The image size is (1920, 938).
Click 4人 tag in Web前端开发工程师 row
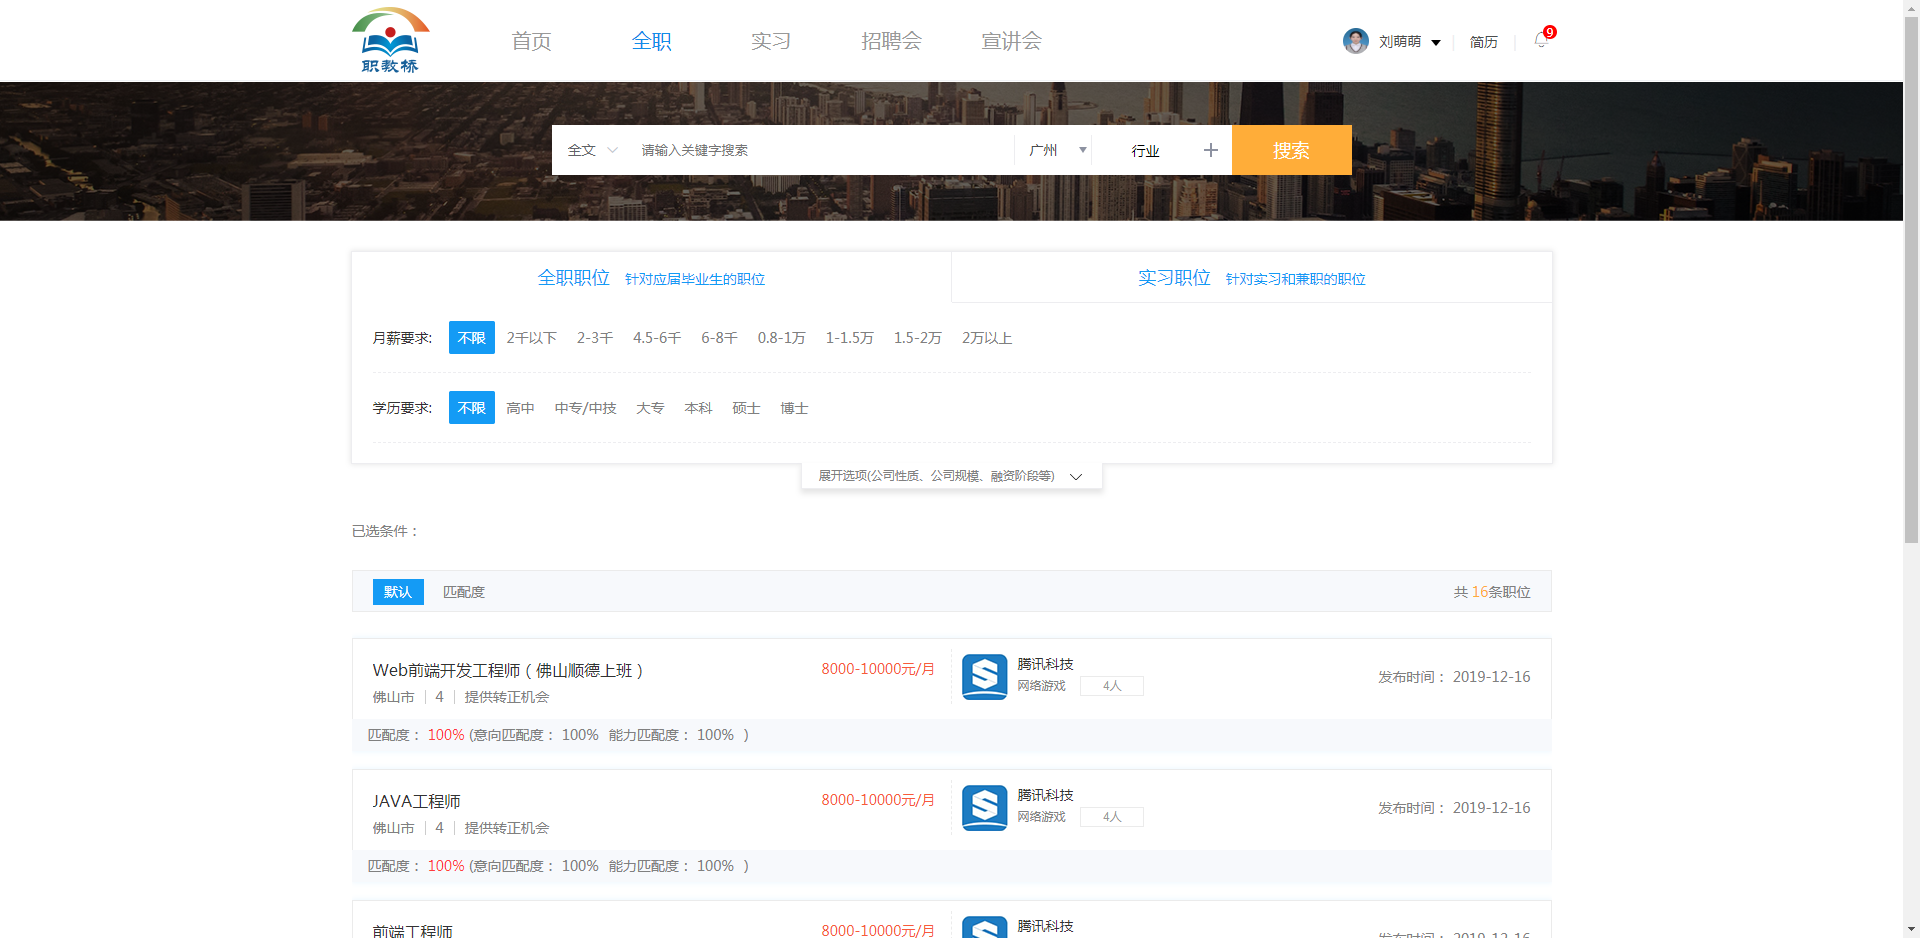click(x=1112, y=686)
